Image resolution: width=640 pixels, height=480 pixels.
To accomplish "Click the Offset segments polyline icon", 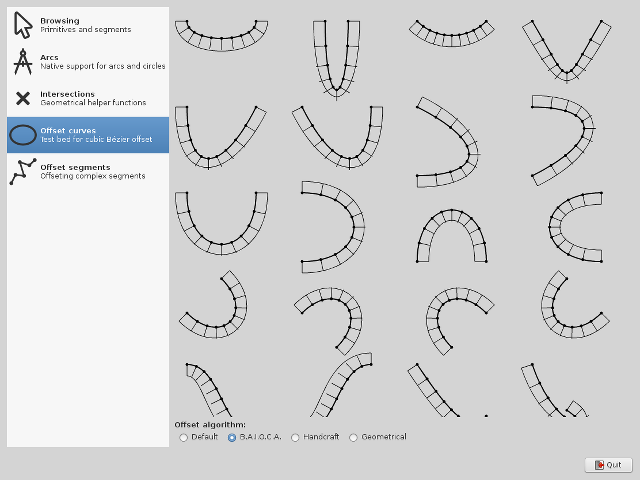I will (x=23, y=171).
